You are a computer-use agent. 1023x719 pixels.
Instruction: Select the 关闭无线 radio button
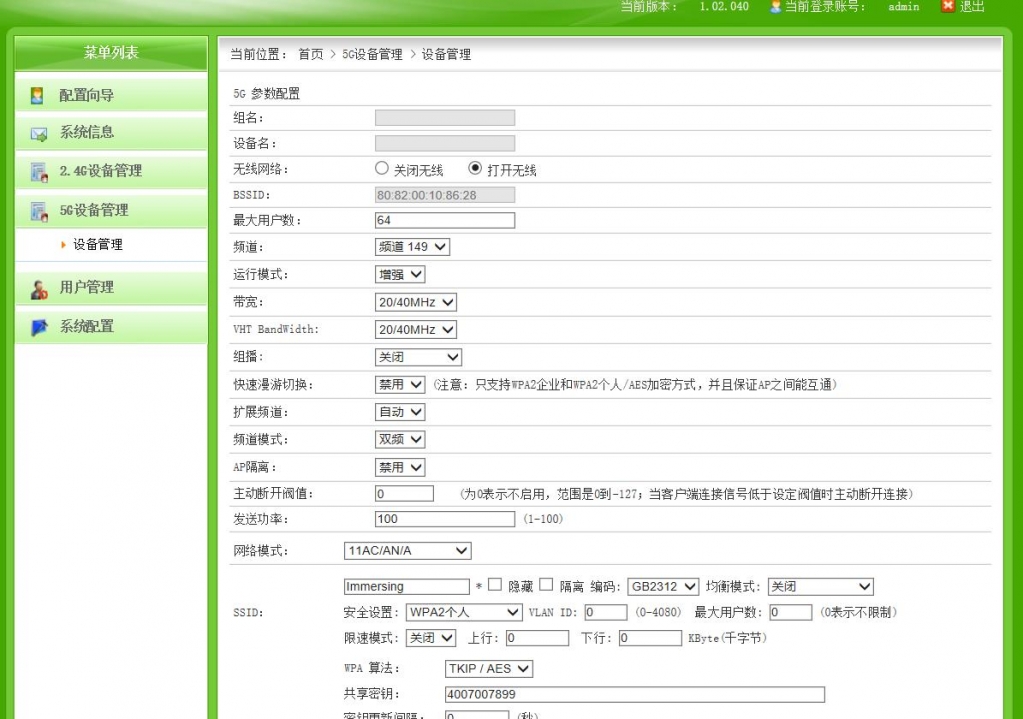tap(382, 168)
